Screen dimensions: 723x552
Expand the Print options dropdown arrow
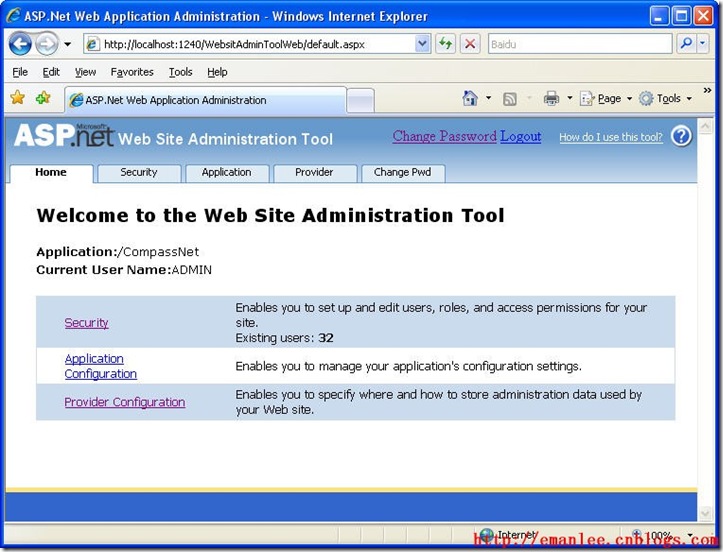click(570, 98)
